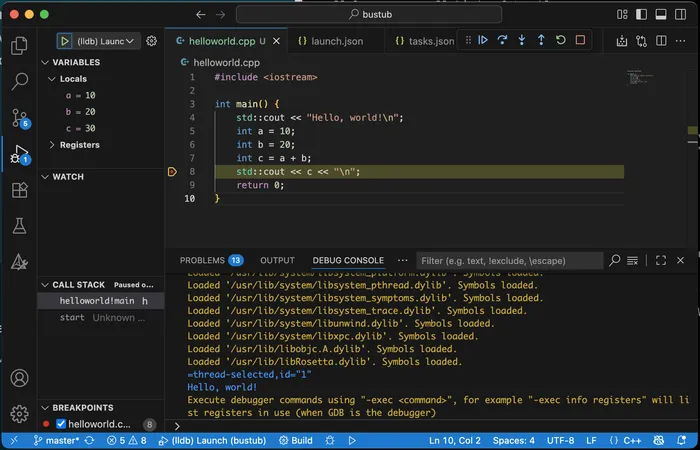
Task: Click the split editor icon
Action: click(661, 41)
